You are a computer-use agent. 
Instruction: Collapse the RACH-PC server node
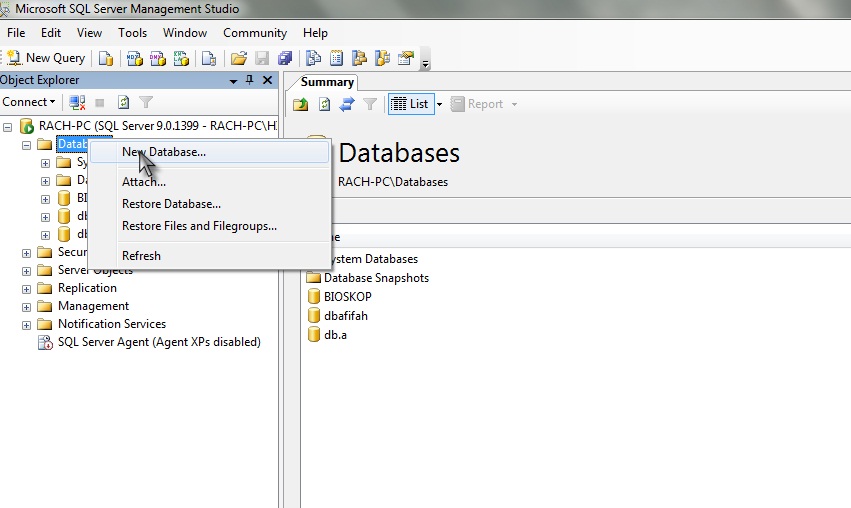point(8,128)
